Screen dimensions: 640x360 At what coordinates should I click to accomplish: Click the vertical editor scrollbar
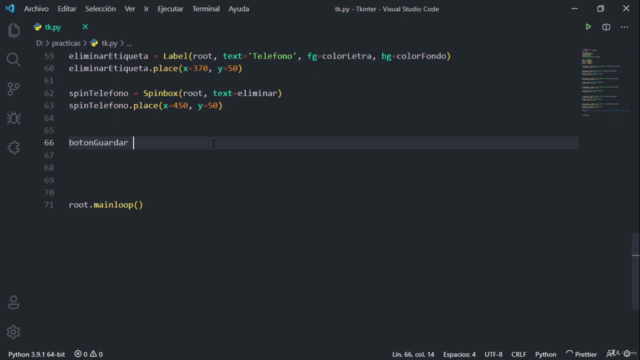click(636, 271)
